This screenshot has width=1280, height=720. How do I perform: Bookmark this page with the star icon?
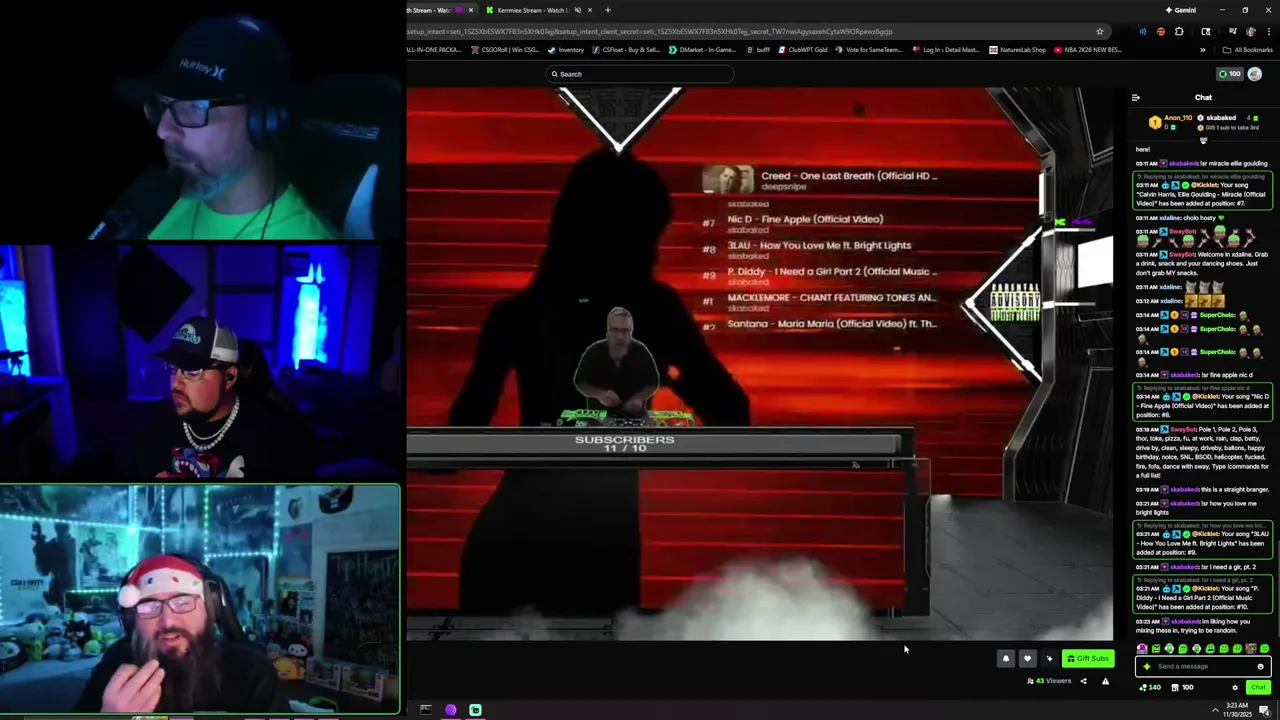coord(1100,31)
